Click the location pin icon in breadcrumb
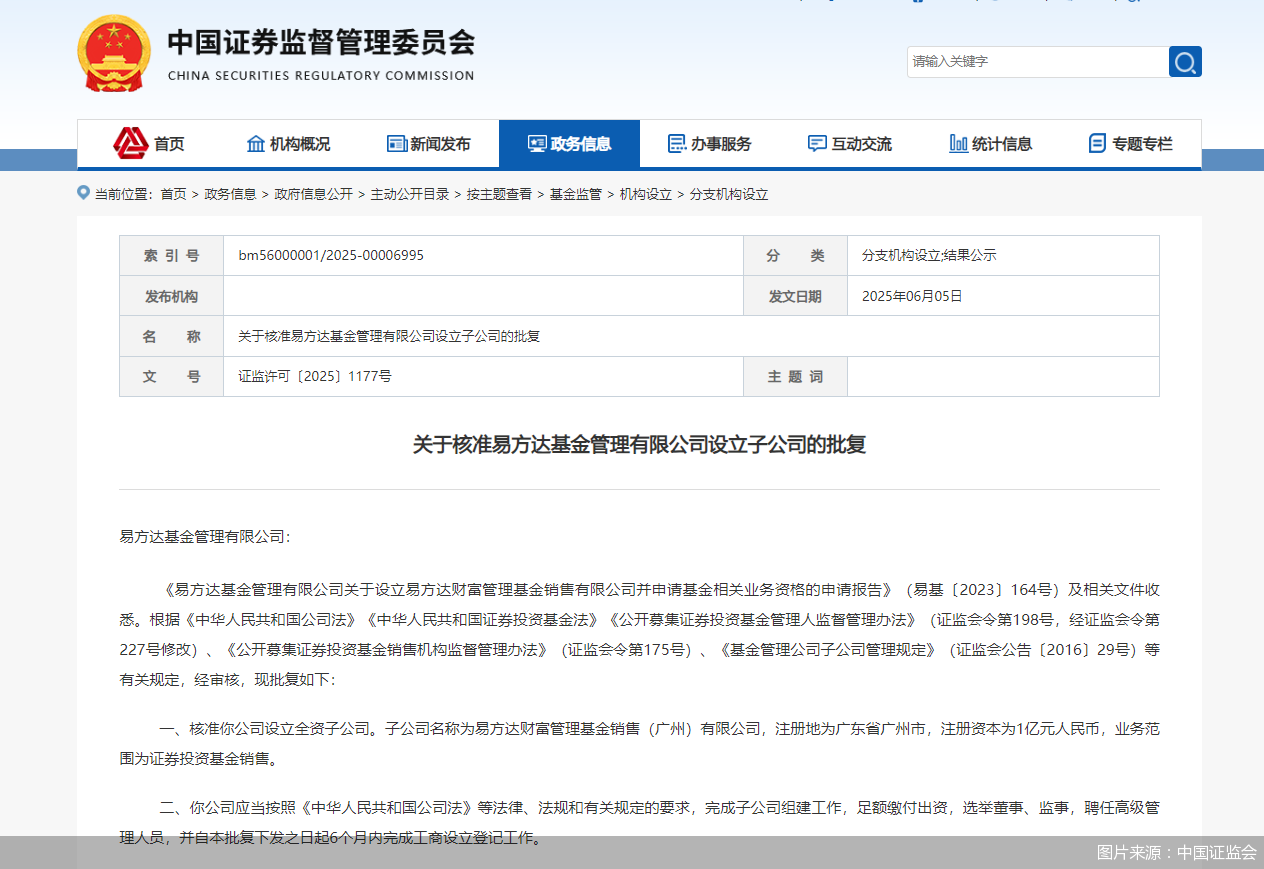1264x869 pixels. (x=84, y=193)
